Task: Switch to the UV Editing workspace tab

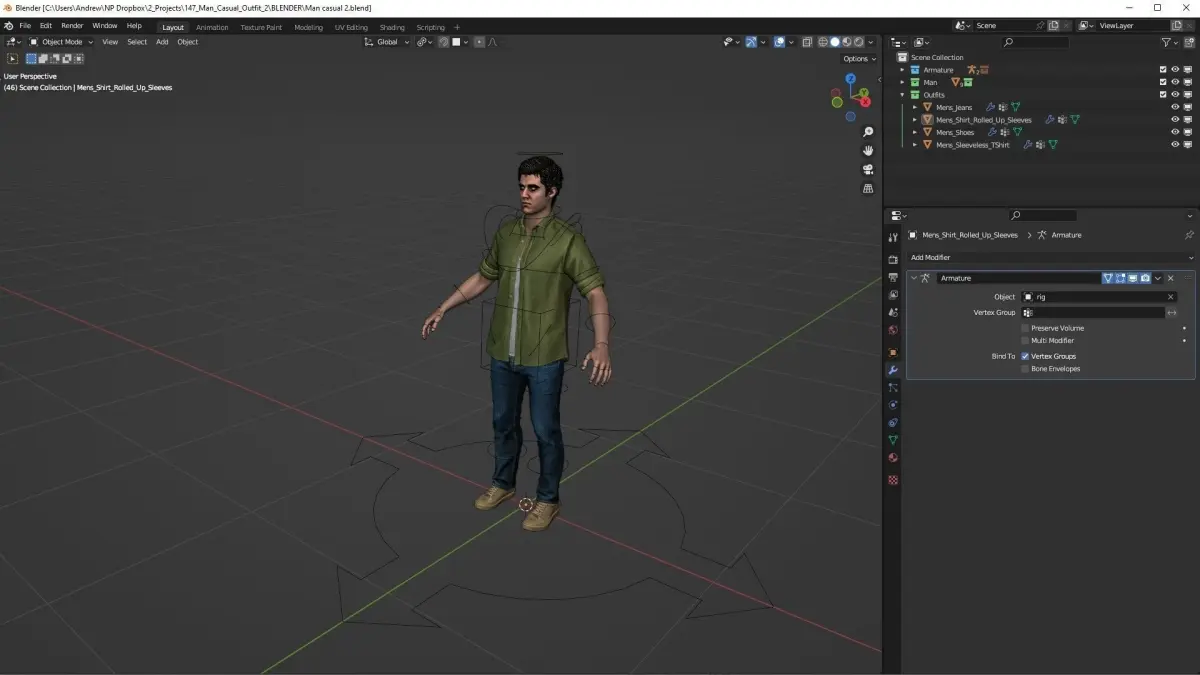Action: 351,27
